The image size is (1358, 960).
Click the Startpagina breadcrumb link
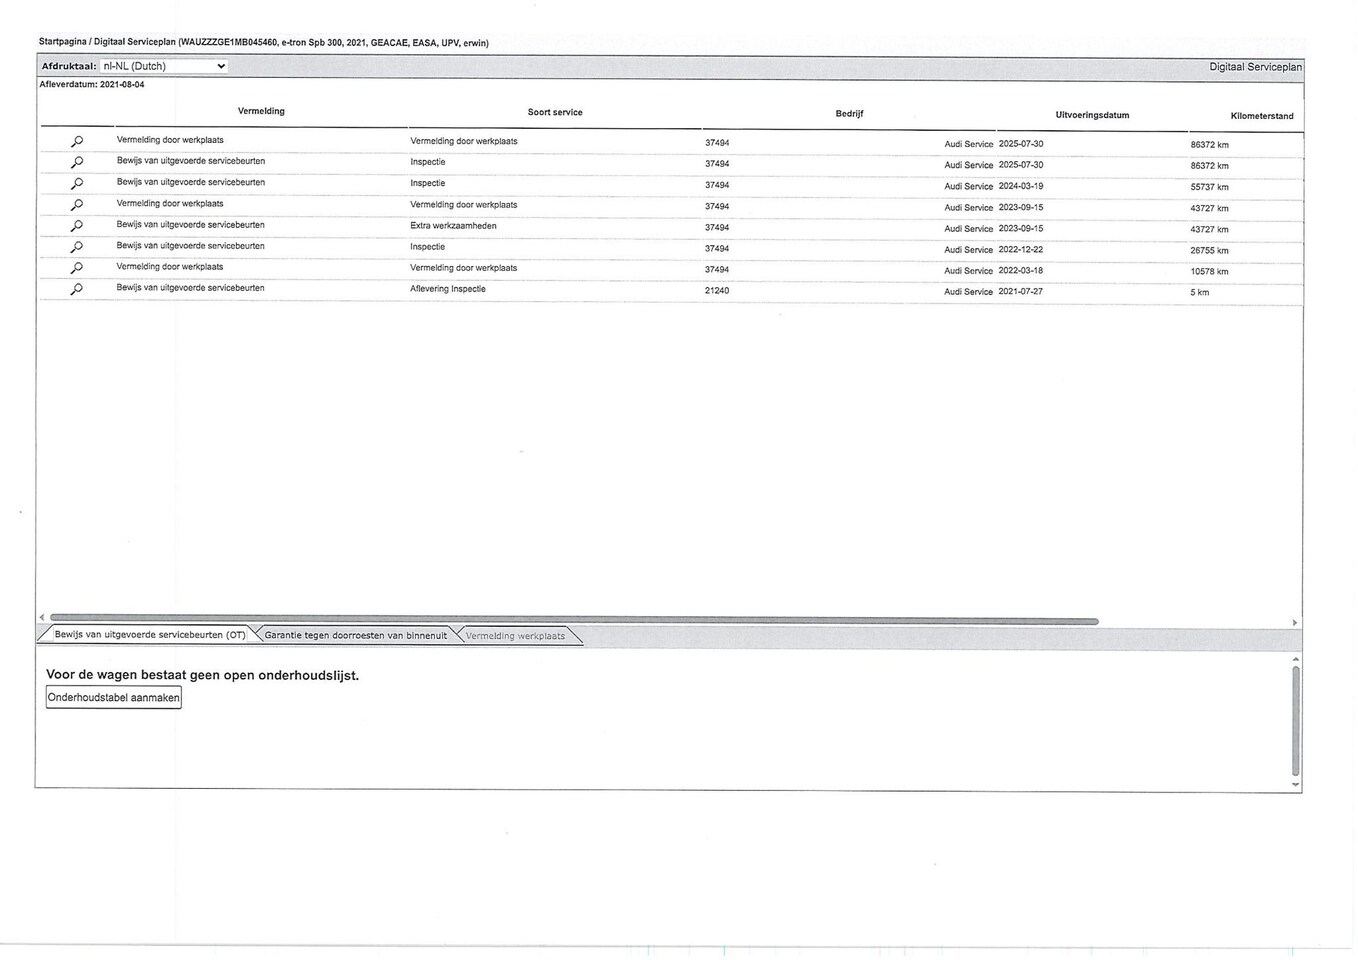[x=62, y=42]
